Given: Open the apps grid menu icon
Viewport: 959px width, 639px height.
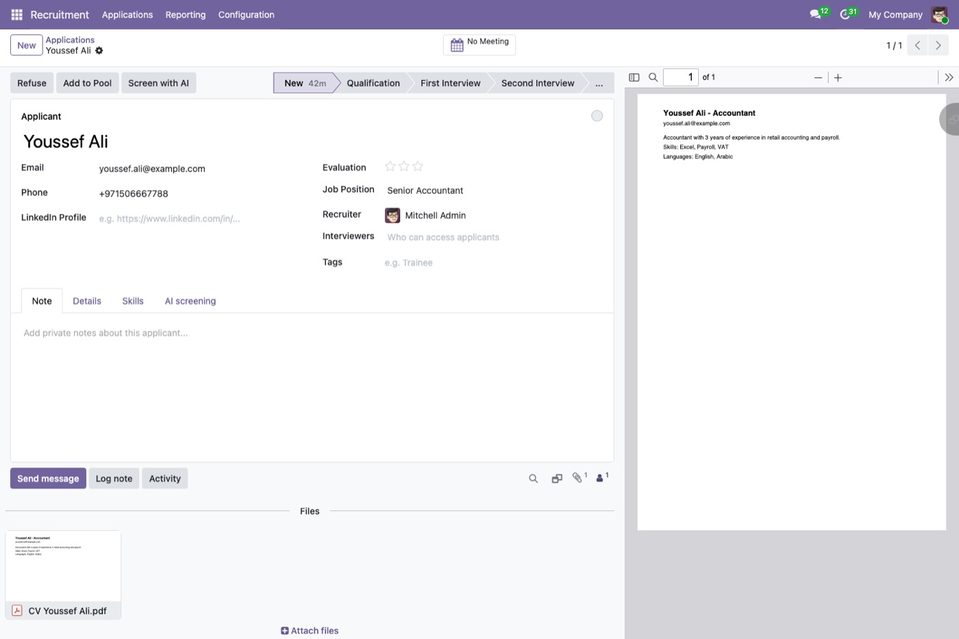Looking at the screenshot, I should 17,15.
